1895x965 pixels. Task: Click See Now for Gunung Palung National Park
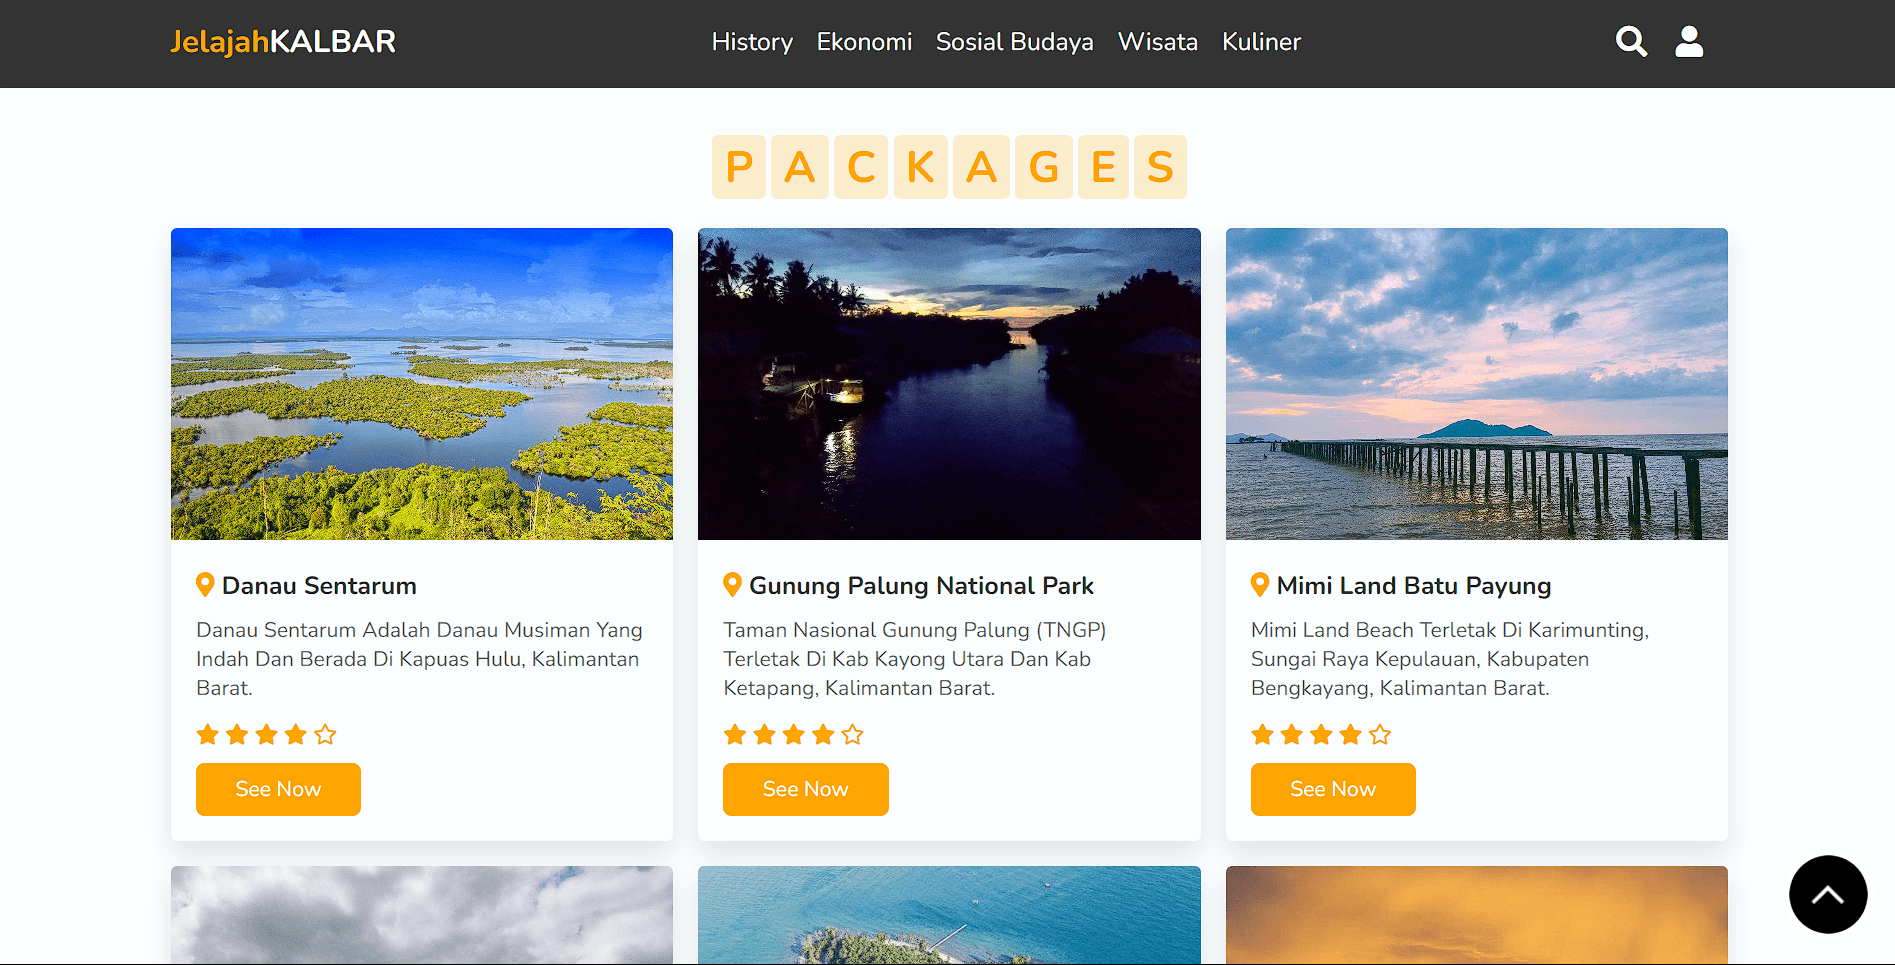(x=805, y=789)
